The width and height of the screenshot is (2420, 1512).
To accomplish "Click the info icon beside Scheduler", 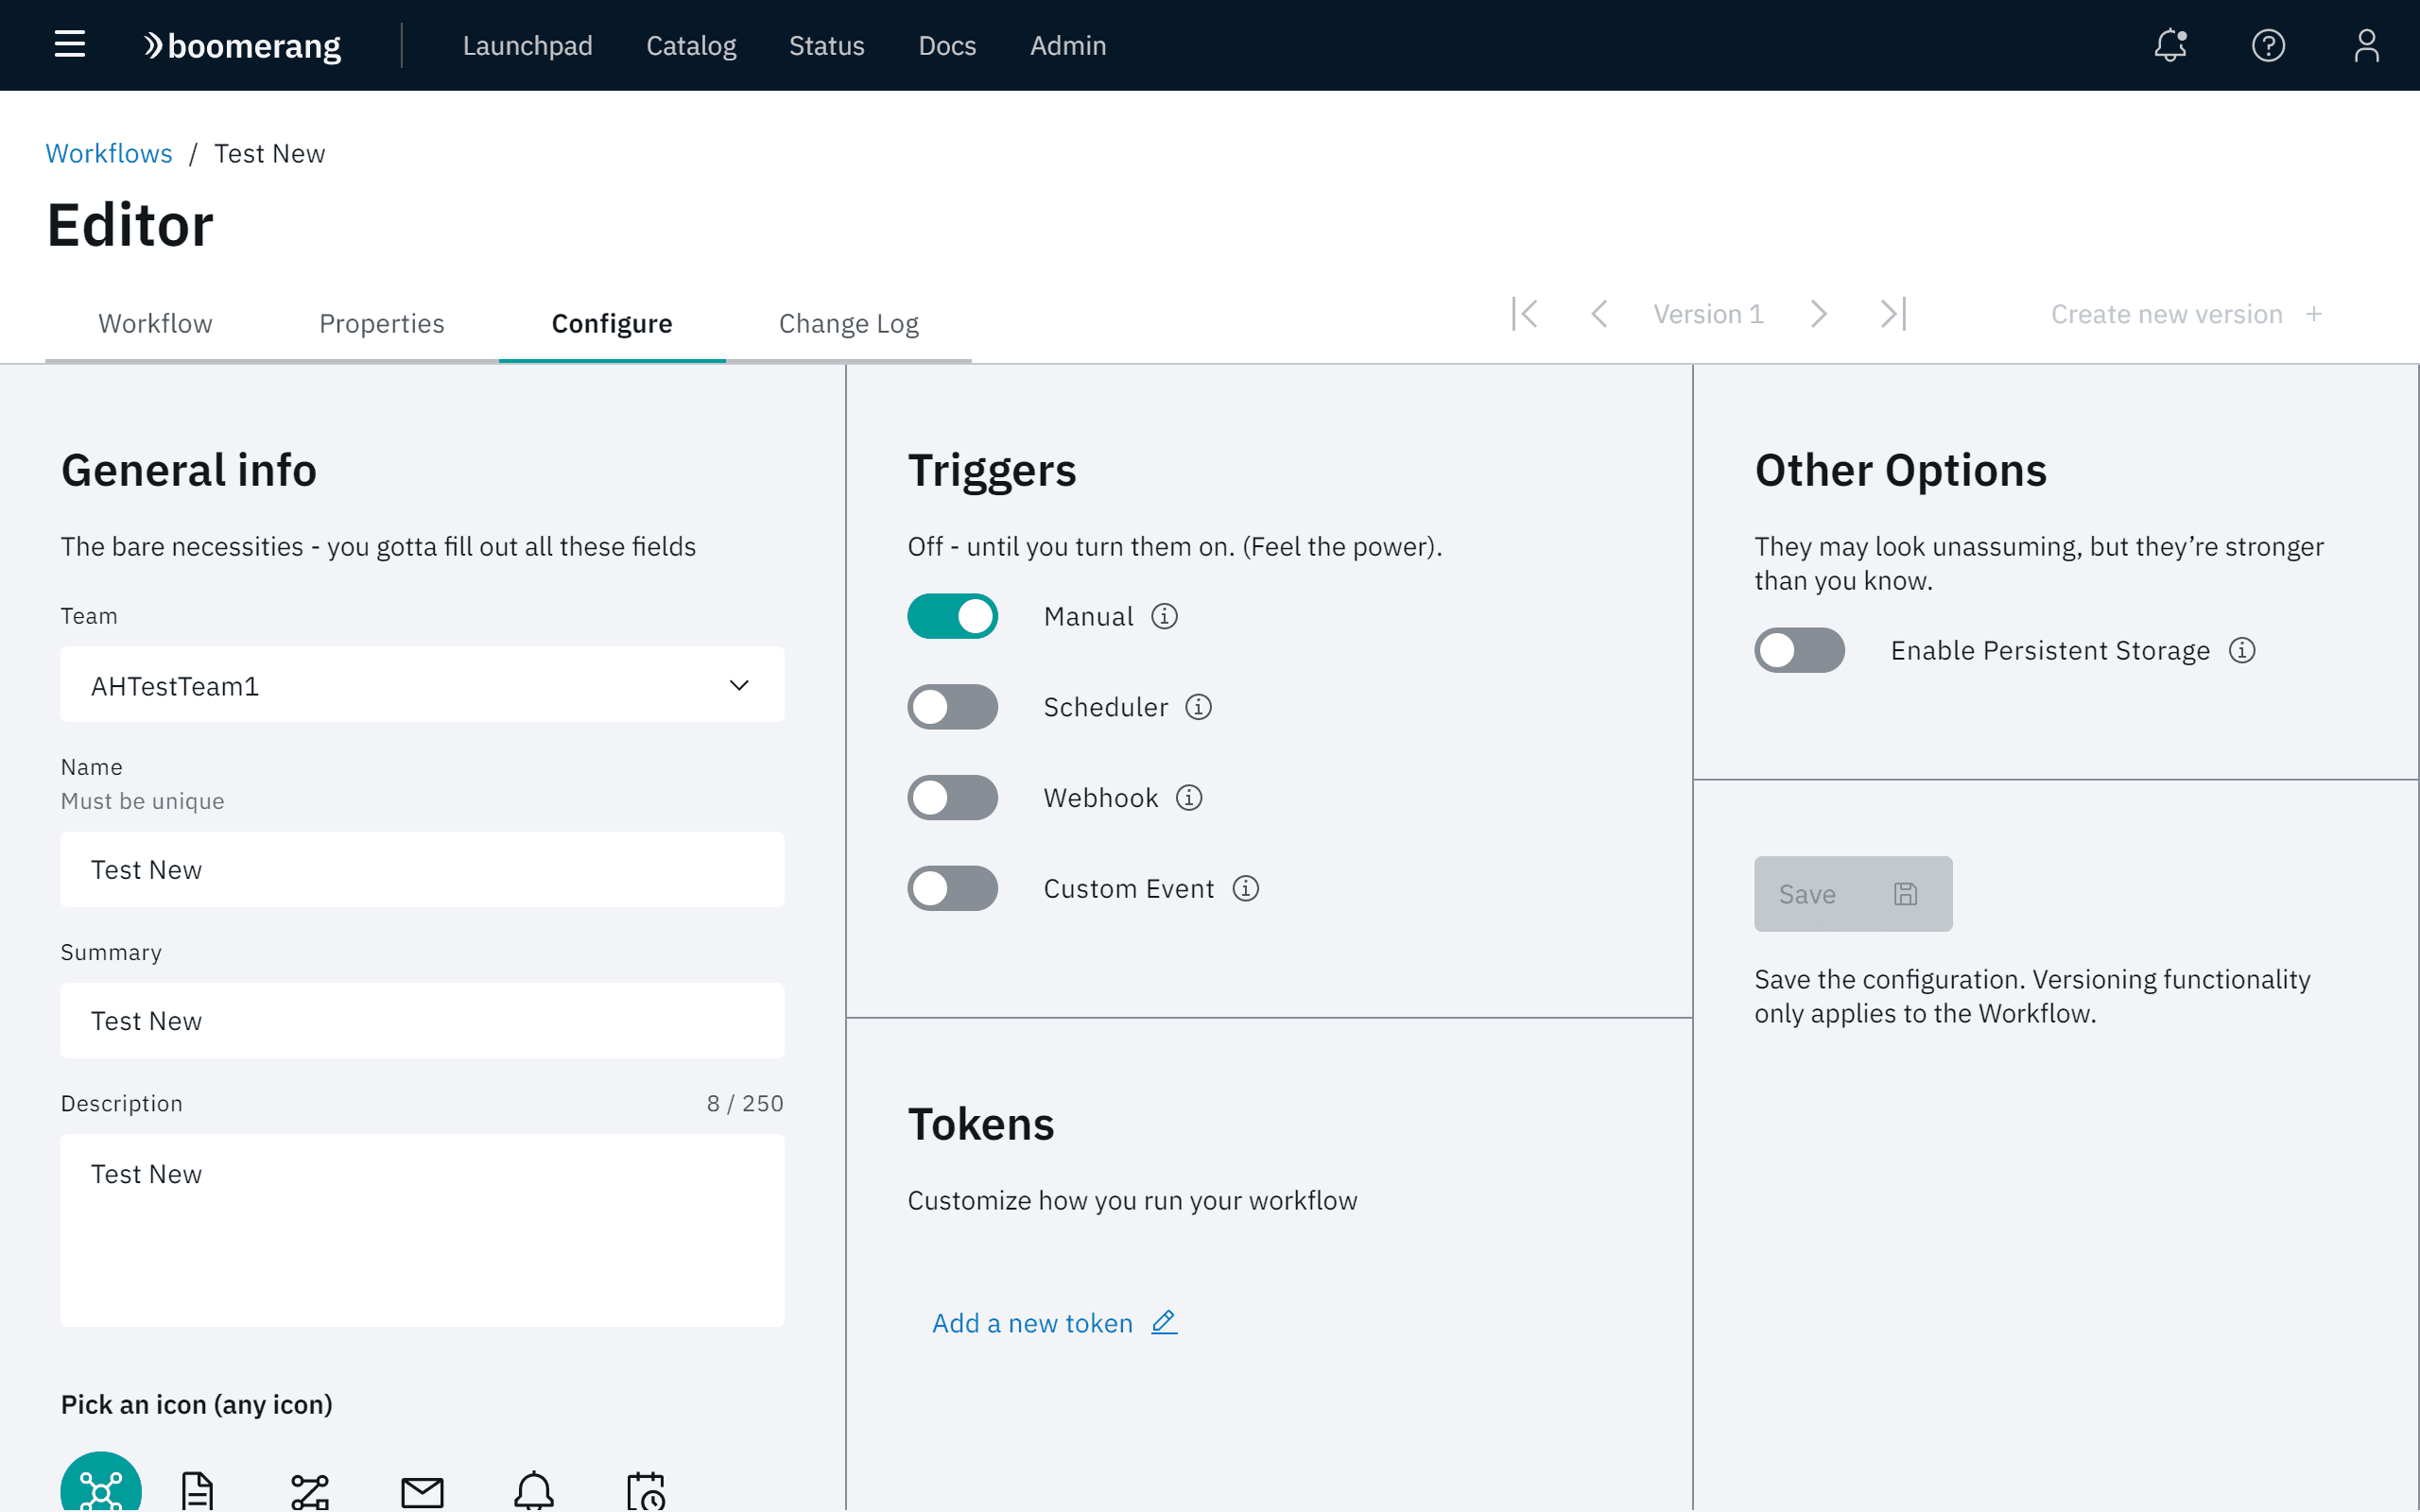I will (1198, 707).
